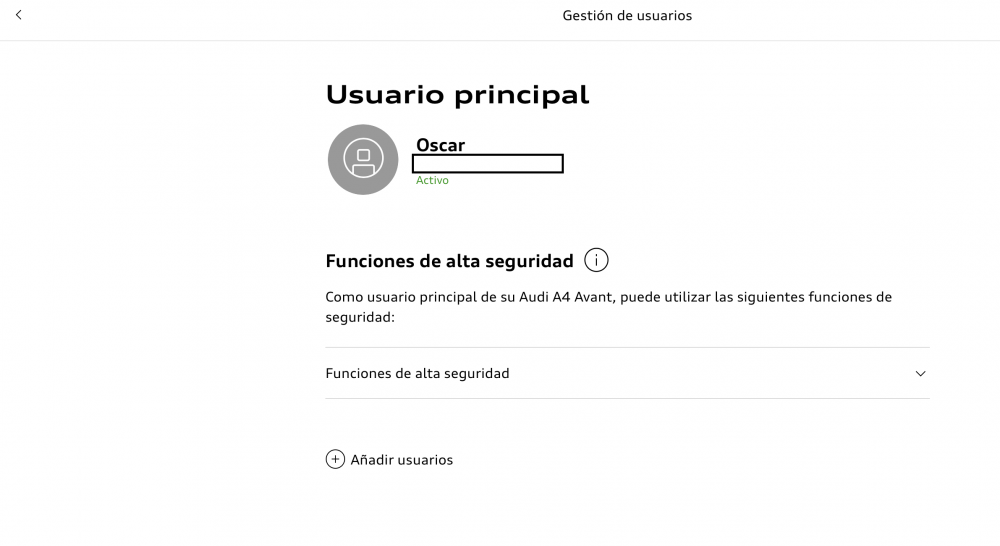Go back using the top-left arrow
This screenshot has width=1000, height=546.
point(18,15)
